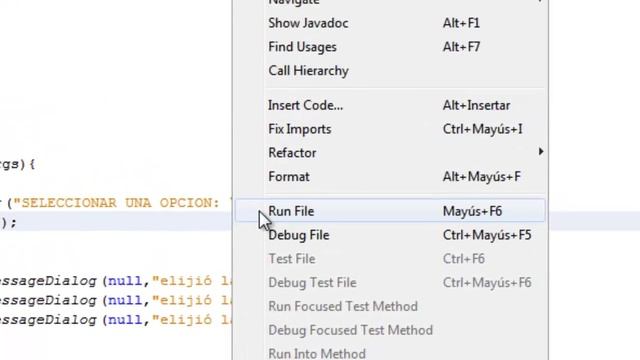Click the "SELECCIONAR UNA OPCION:" string in code
This screenshot has width=640, height=360.
tap(122, 203)
